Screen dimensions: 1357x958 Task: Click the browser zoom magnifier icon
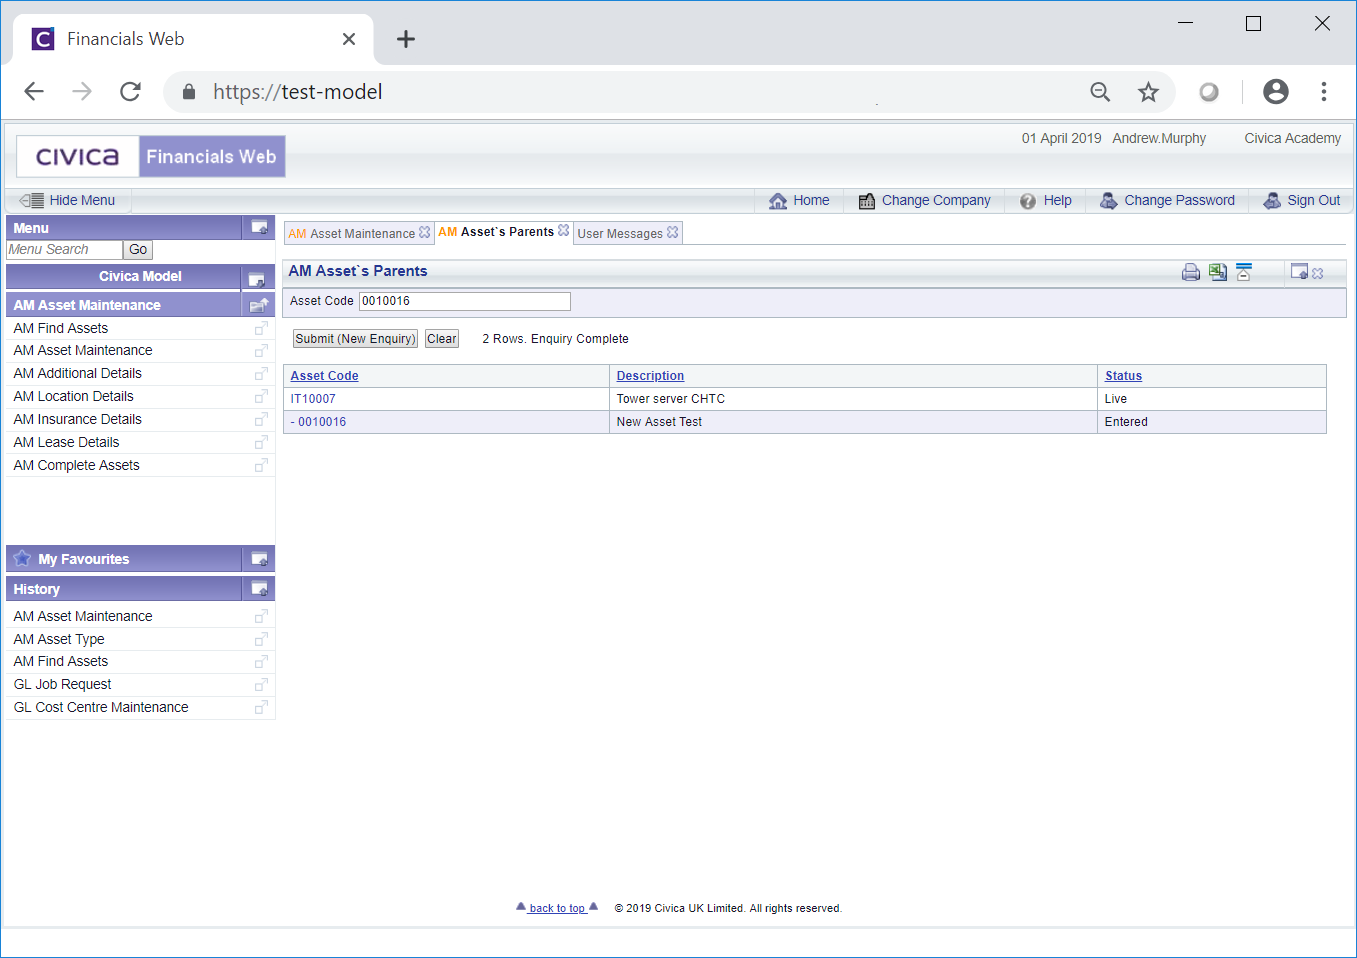click(1100, 92)
